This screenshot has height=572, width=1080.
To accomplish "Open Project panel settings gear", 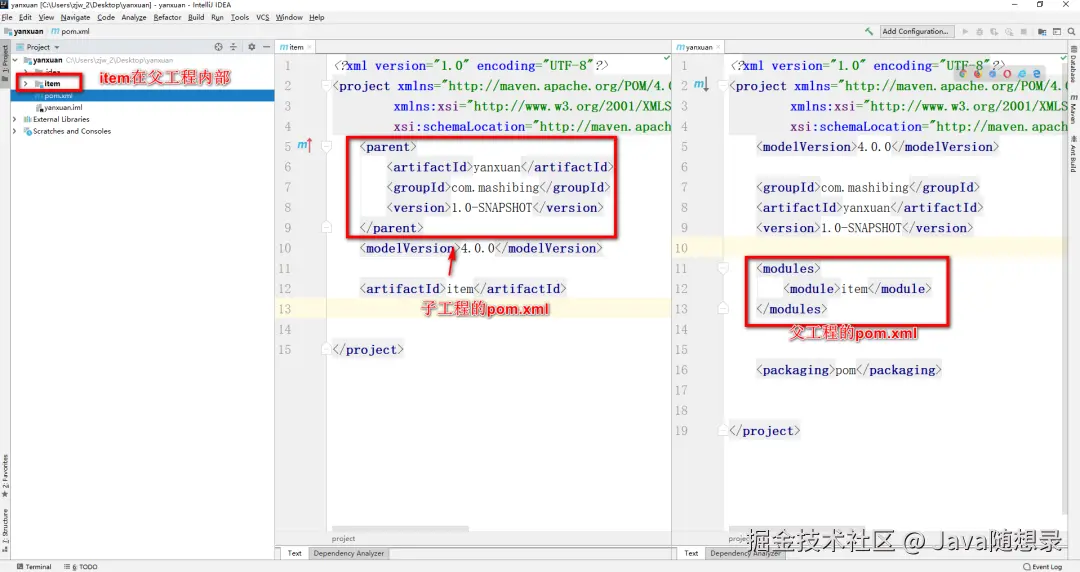I will pos(251,47).
